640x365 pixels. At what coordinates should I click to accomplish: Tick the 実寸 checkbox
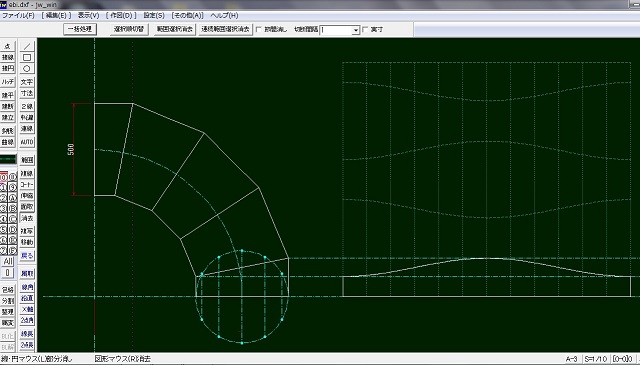click(x=365, y=29)
